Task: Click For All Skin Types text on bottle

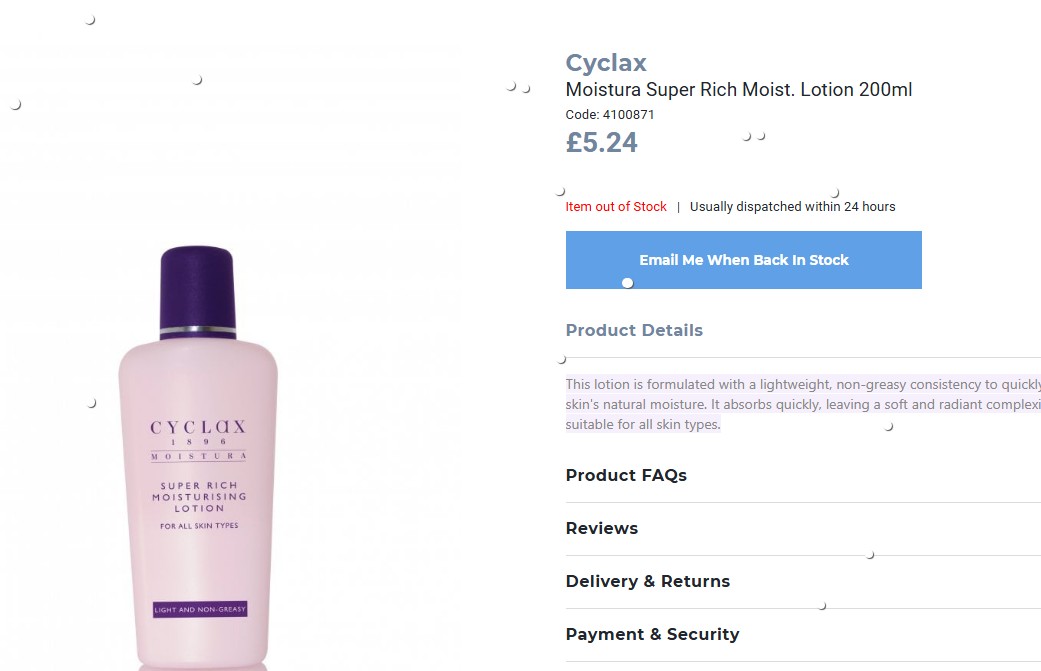Action: pyautogui.click(x=199, y=525)
